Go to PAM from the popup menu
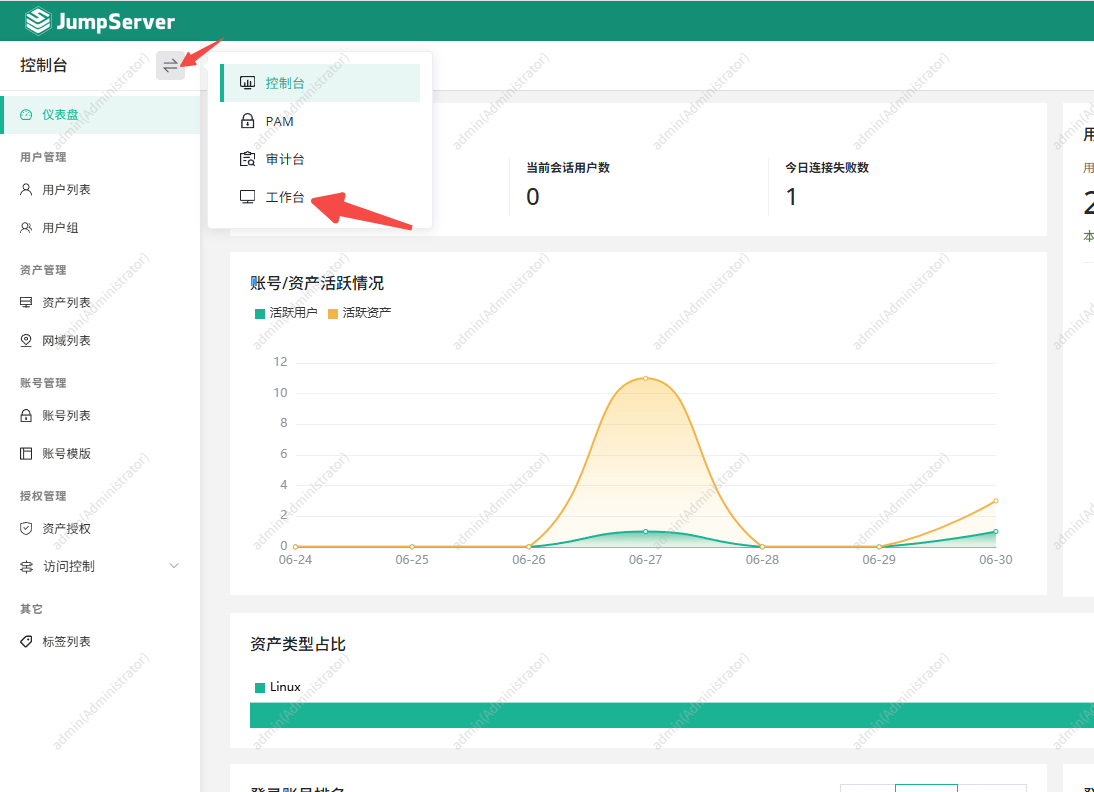The image size is (1094, 792). point(281,120)
